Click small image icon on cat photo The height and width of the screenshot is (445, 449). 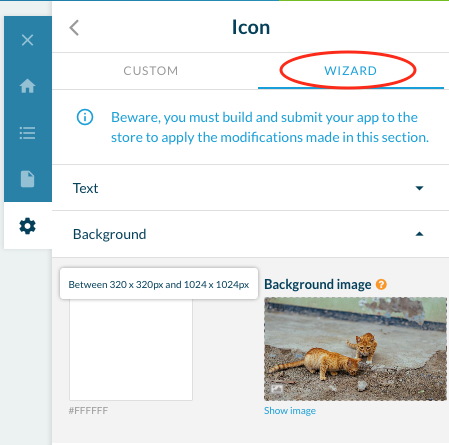pyautogui.click(x=277, y=388)
